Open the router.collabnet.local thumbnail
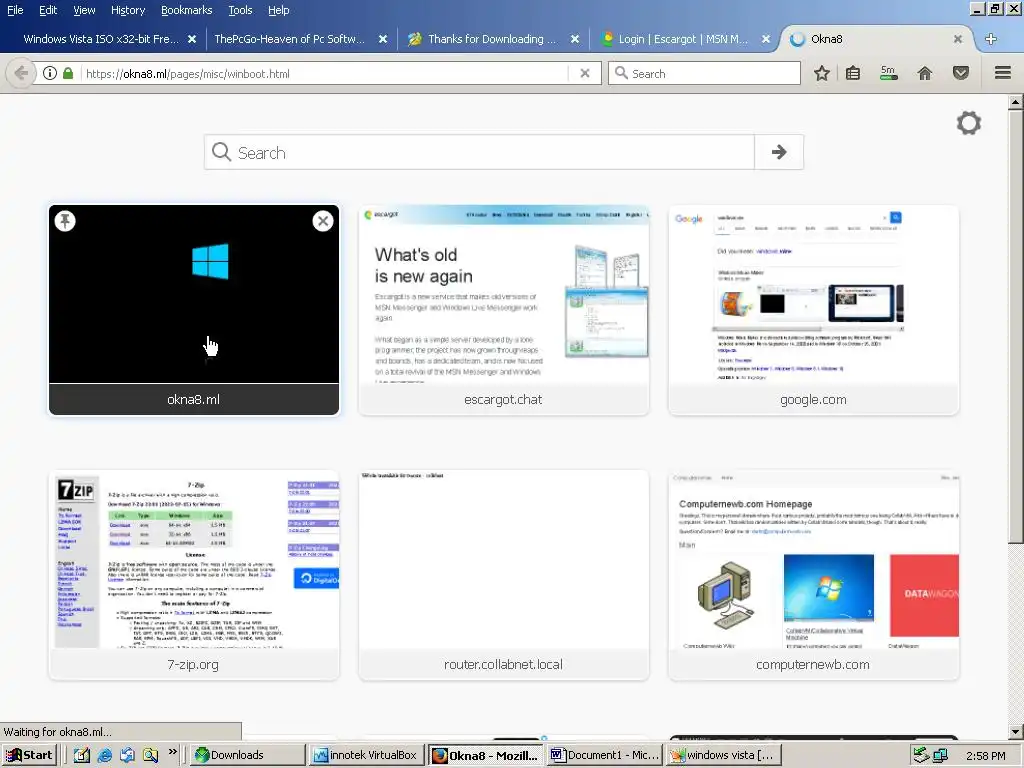Screen dimensions: 1024x768 tap(504, 575)
